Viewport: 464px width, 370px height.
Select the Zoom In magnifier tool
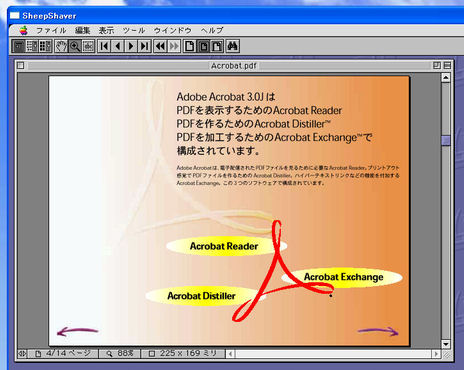75,46
